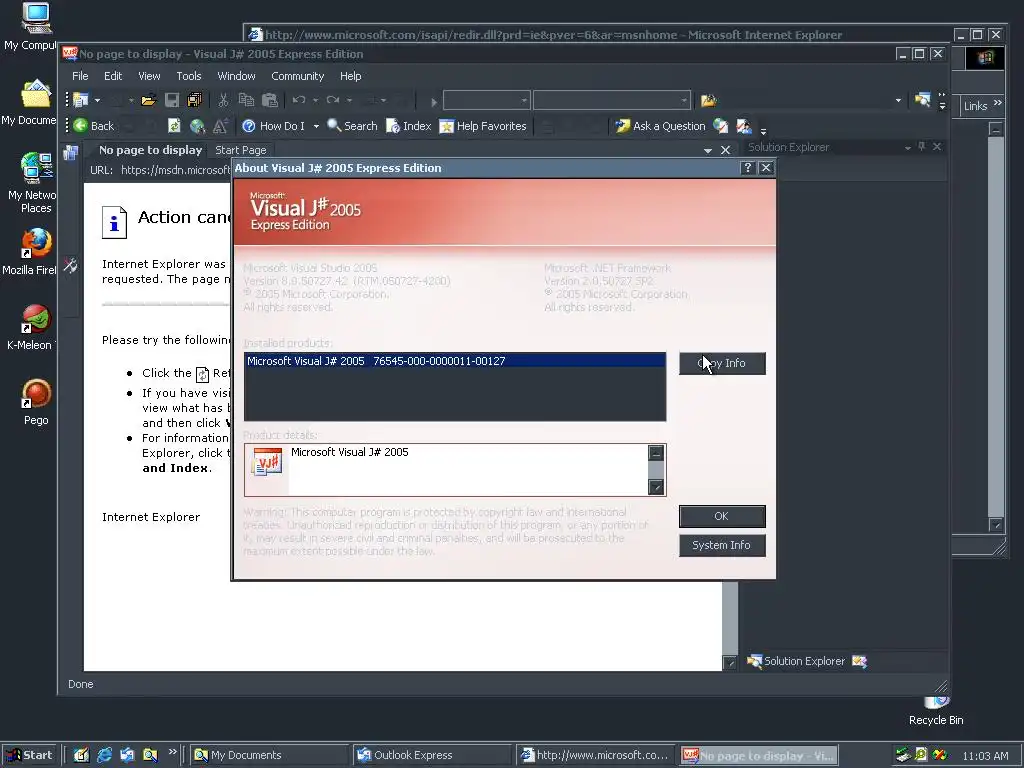Open the File menu

[80, 76]
